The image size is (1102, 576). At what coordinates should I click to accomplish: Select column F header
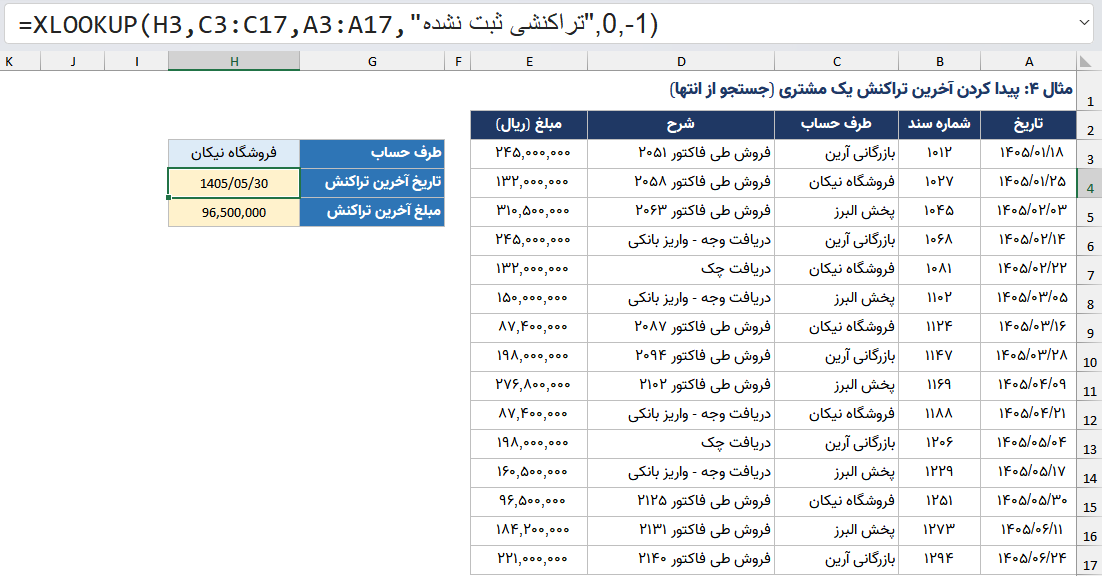[458, 61]
